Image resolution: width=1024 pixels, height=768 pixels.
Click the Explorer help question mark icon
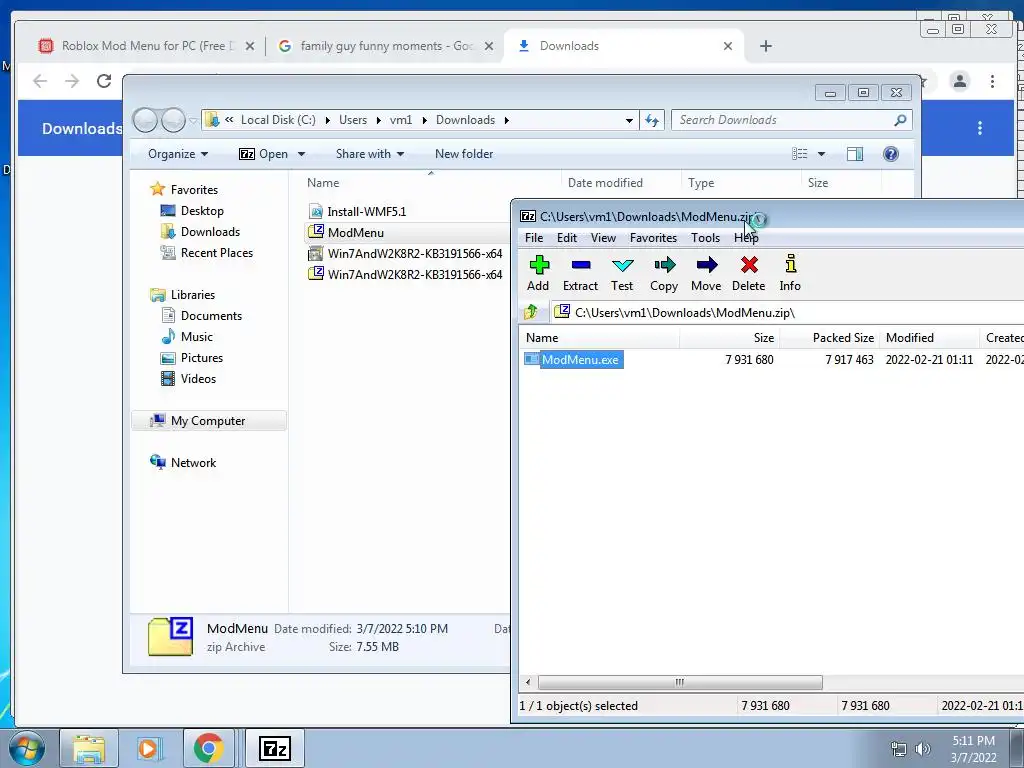891,154
